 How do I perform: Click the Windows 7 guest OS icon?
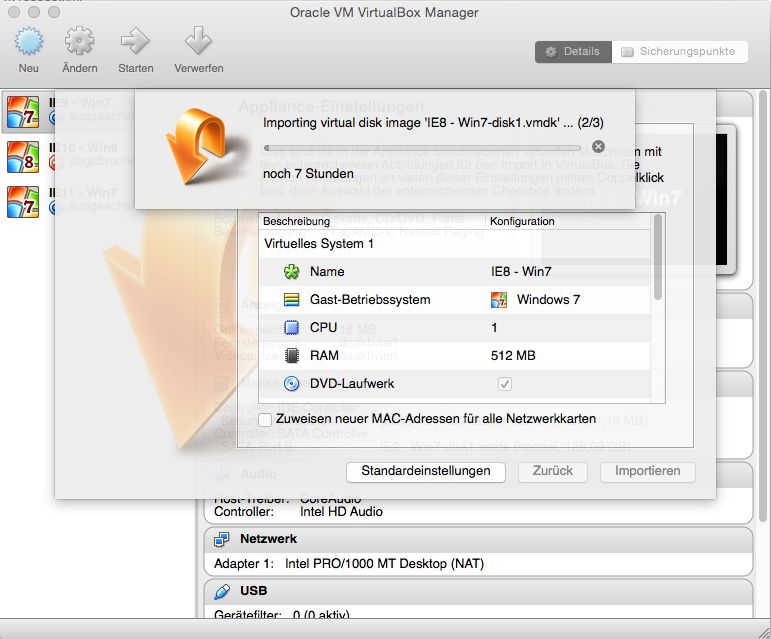click(x=499, y=299)
